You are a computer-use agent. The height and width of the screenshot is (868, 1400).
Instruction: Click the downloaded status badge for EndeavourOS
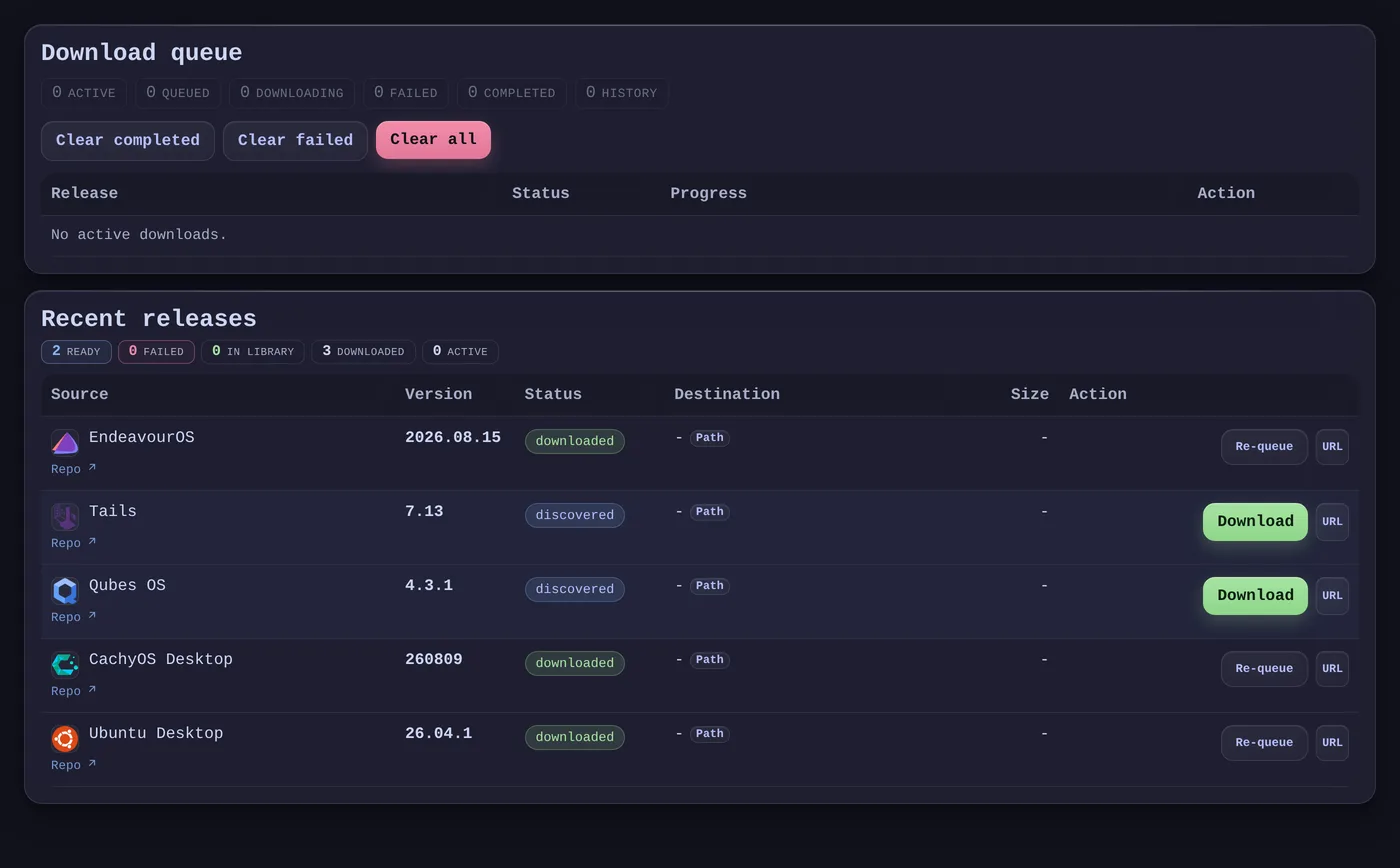pyautogui.click(x=575, y=441)
